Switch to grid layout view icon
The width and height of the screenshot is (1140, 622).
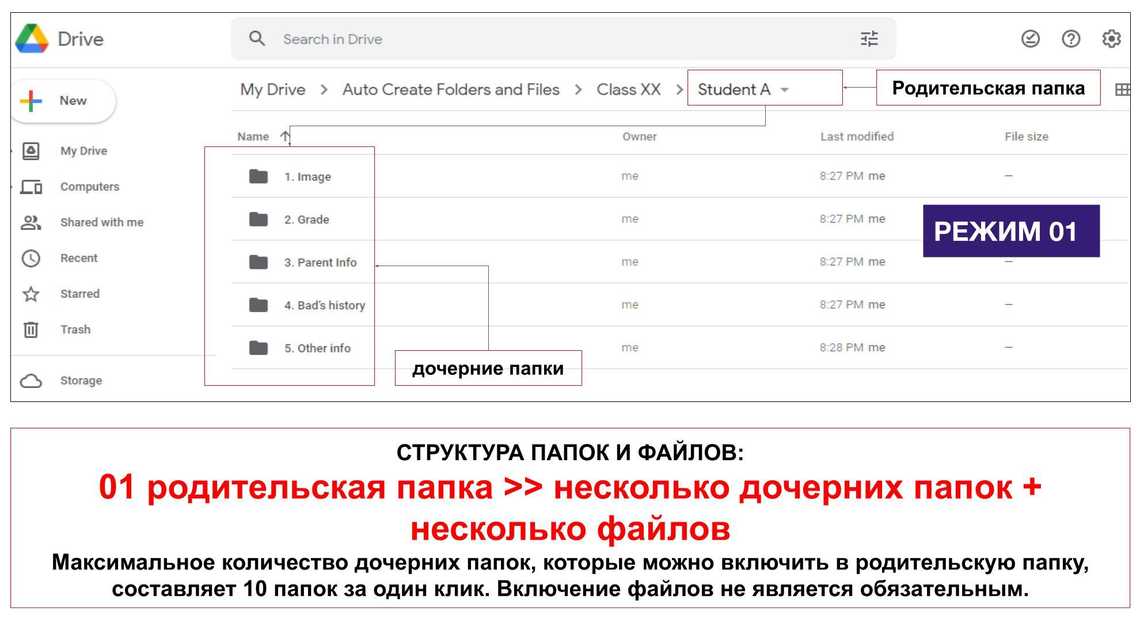pos(1123,90)
